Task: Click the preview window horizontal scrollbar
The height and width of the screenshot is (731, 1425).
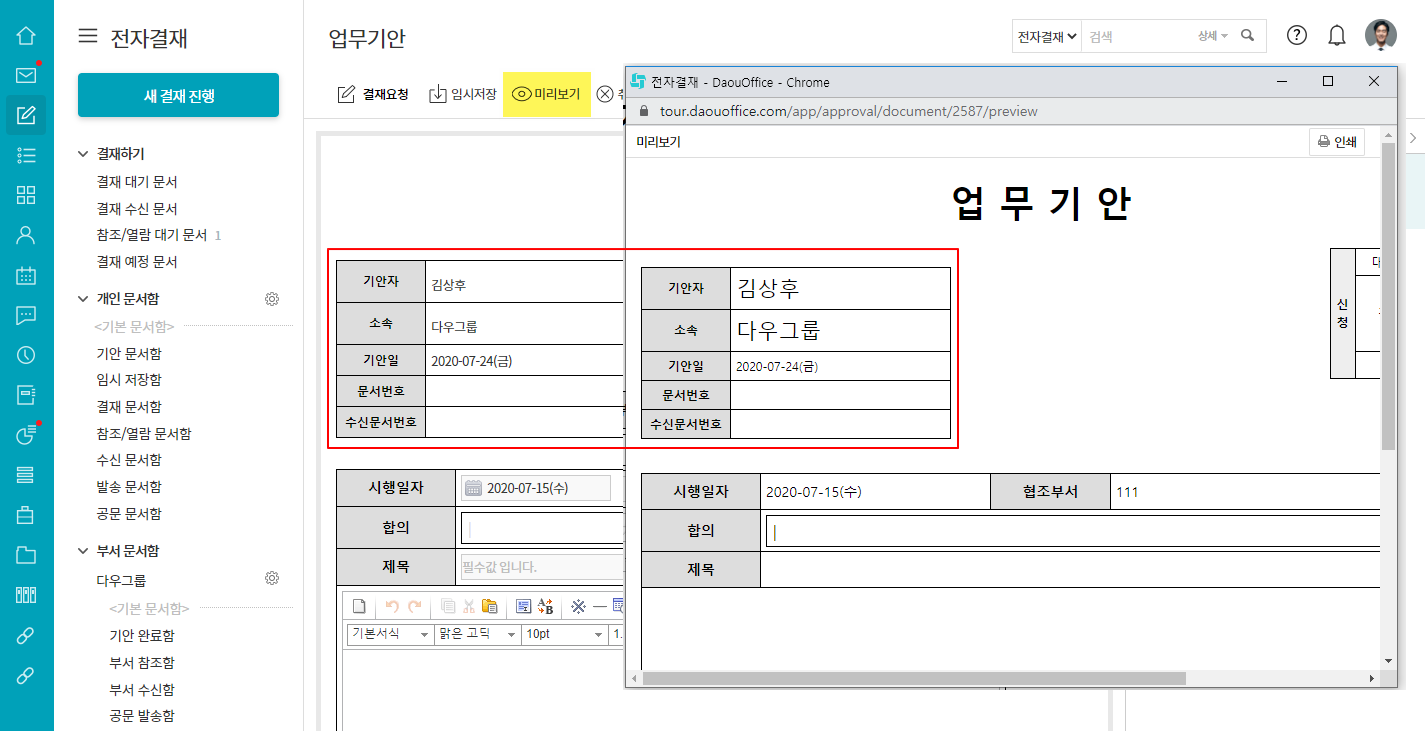Action: point(913,678)
